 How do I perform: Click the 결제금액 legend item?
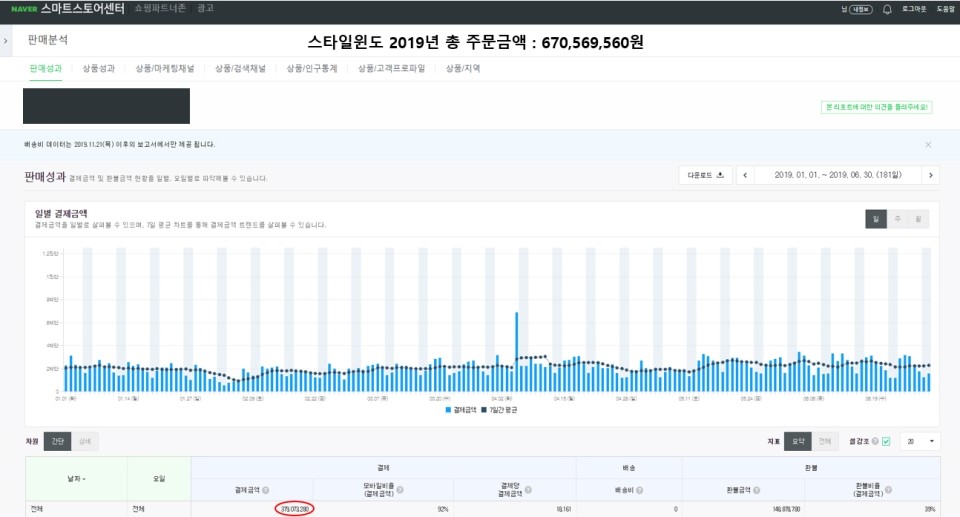point(461,410)
